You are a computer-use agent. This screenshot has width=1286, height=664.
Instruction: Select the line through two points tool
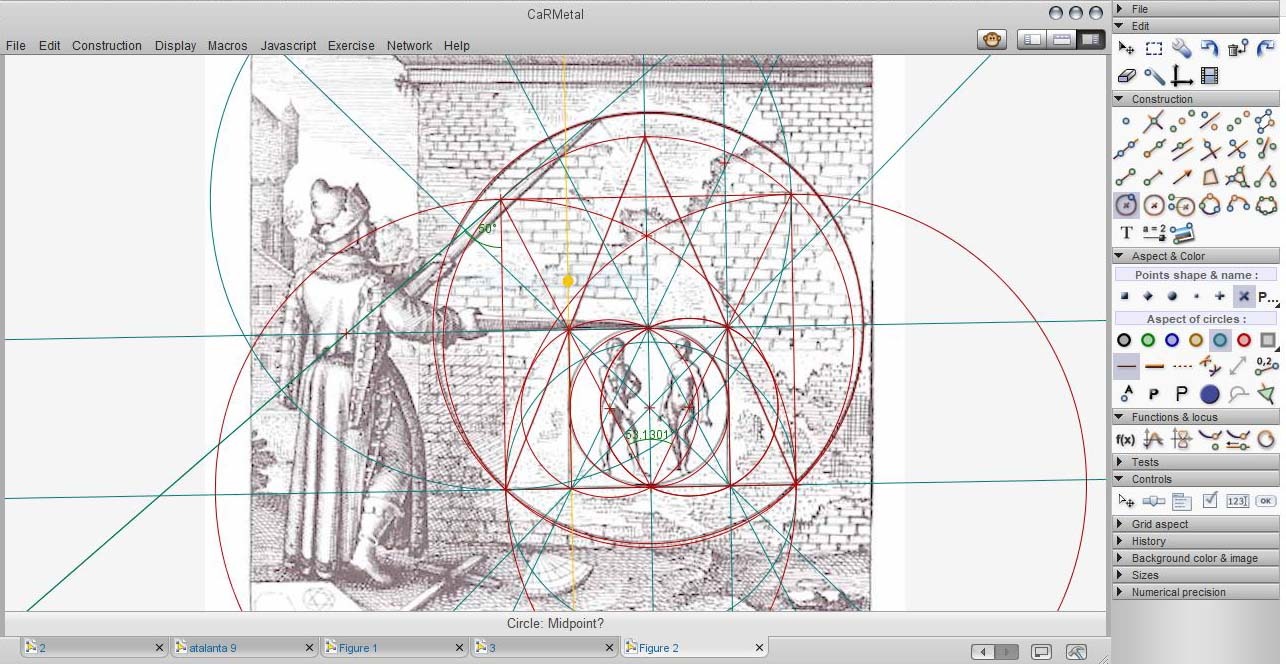1126,149
